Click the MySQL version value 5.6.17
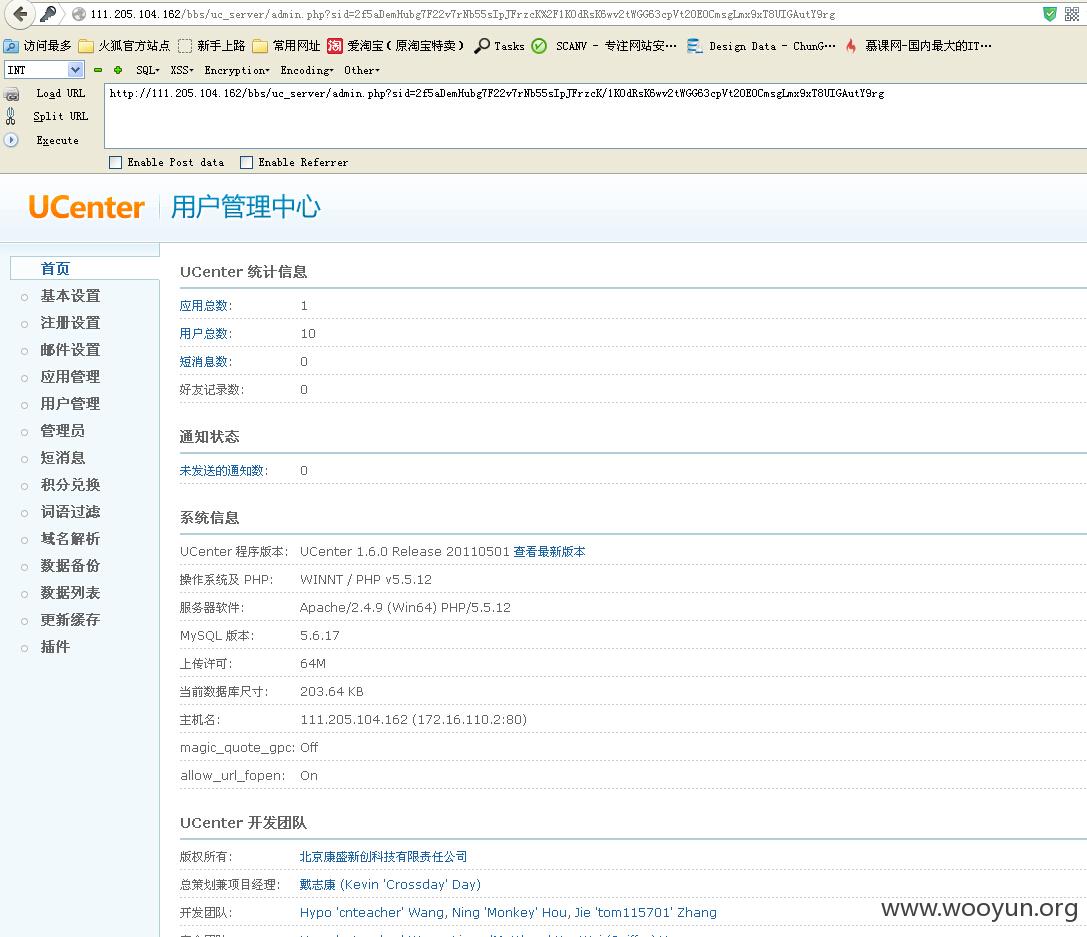The width and height of the screenshot is (1087, 937). 320,636
